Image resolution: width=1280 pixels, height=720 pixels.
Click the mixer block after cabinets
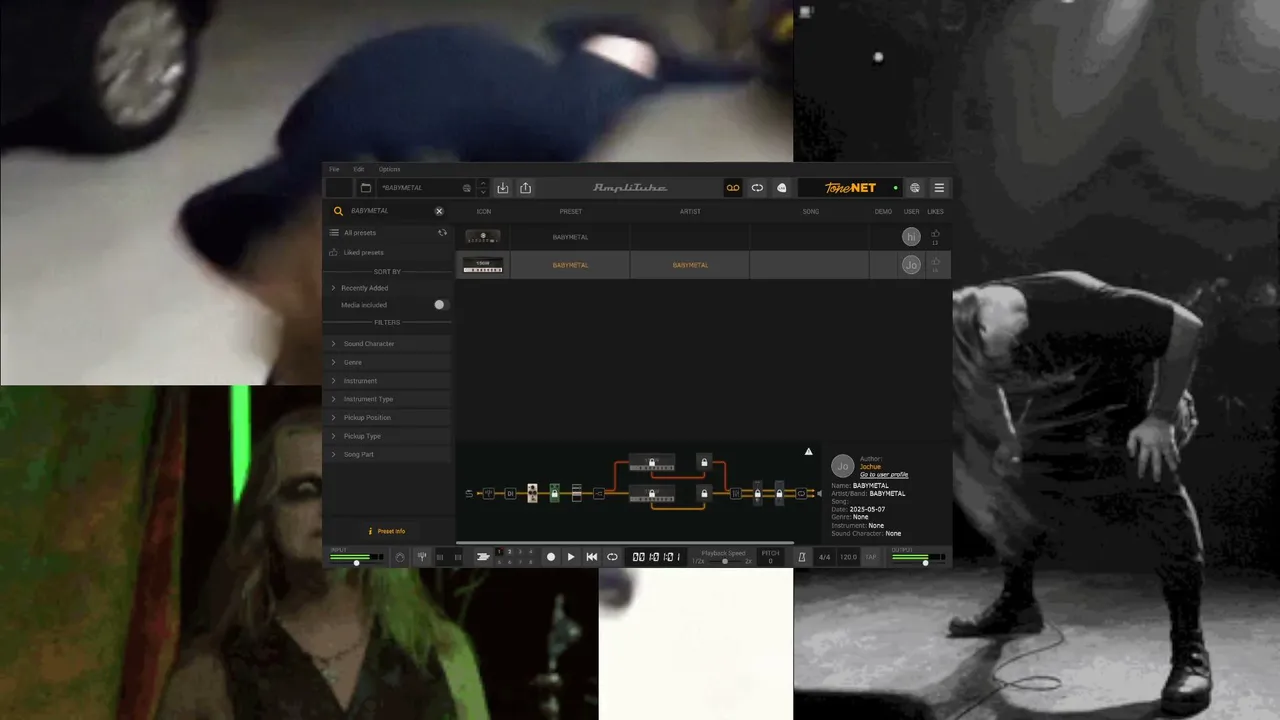(736, 493)
